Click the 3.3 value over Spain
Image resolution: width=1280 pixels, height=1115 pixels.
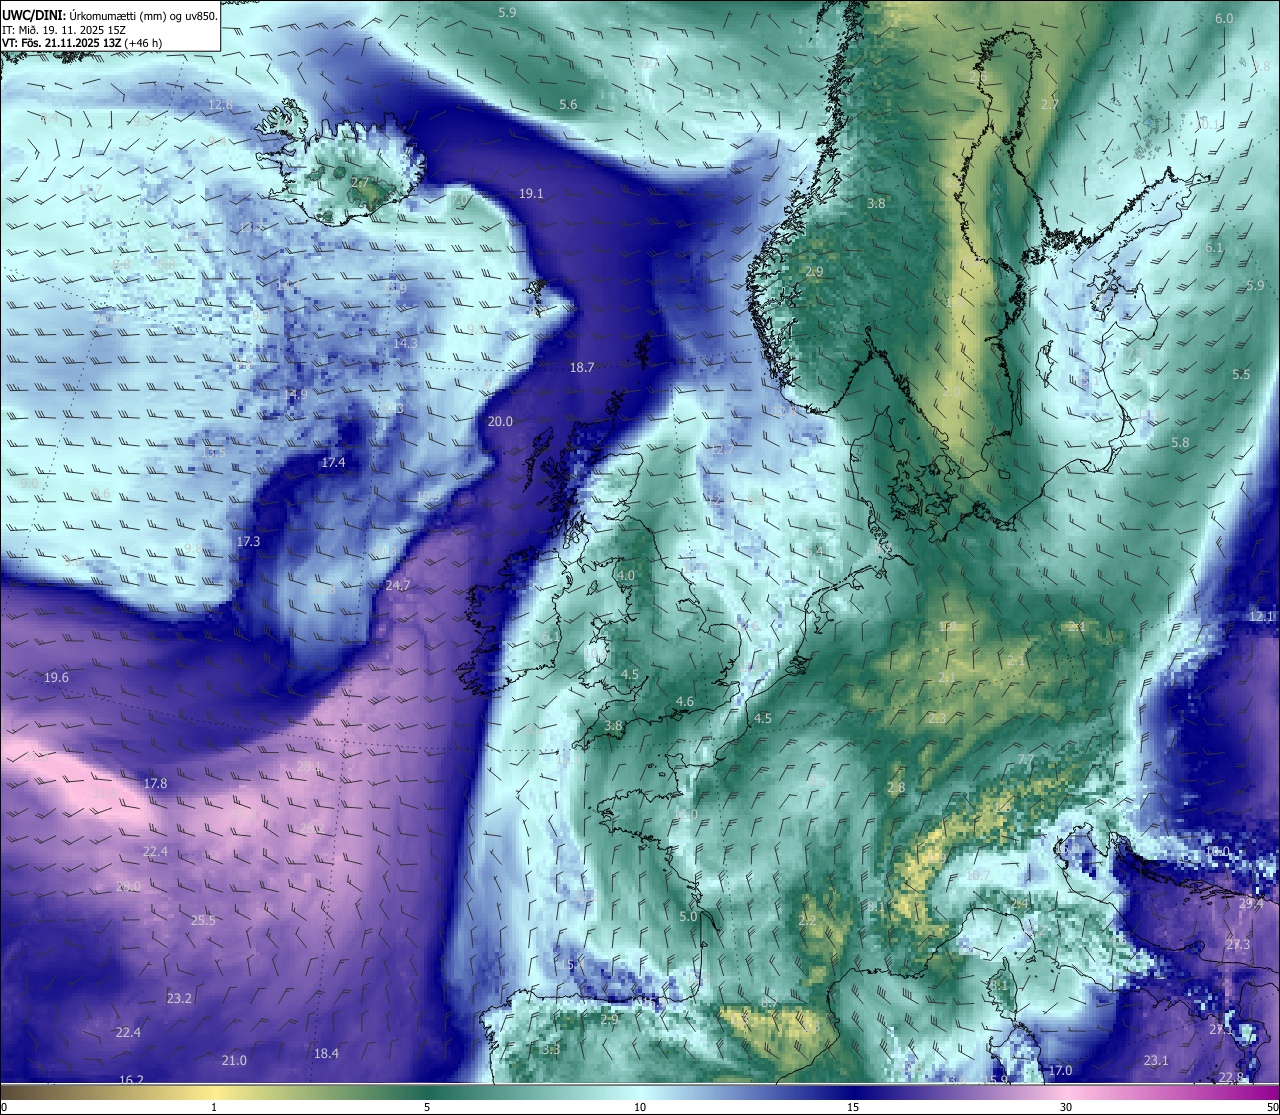tap(550, 1050)
